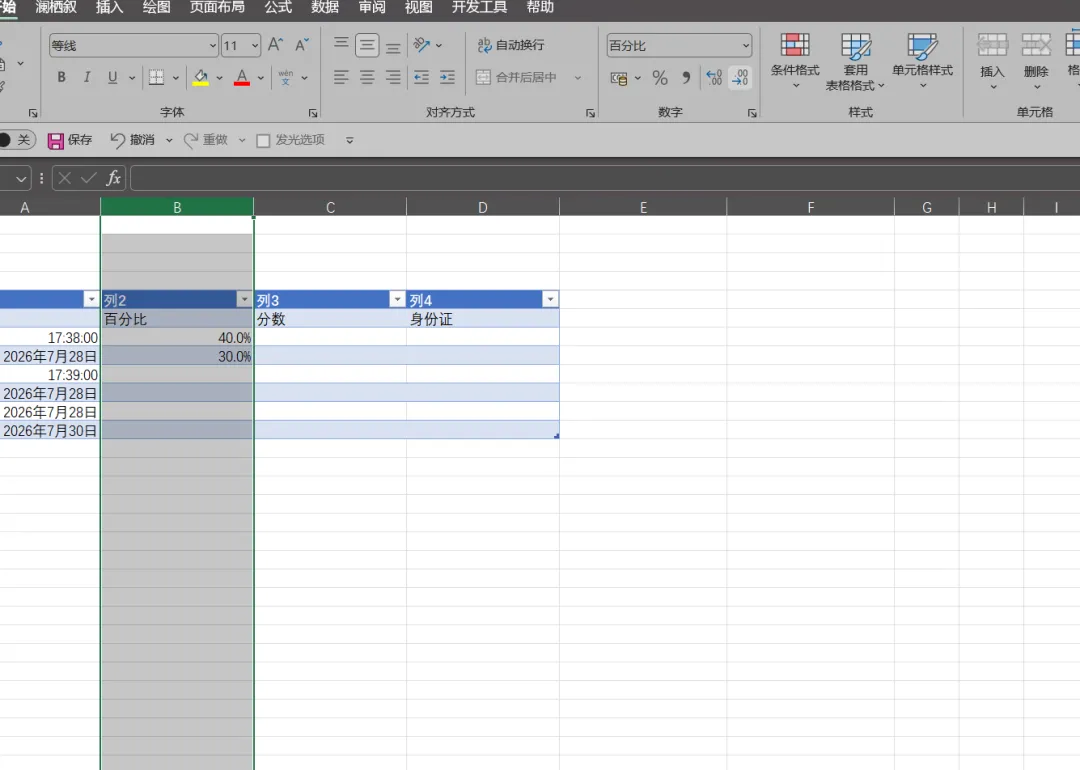Open the 插入 ribbon tab

(110, 8)
